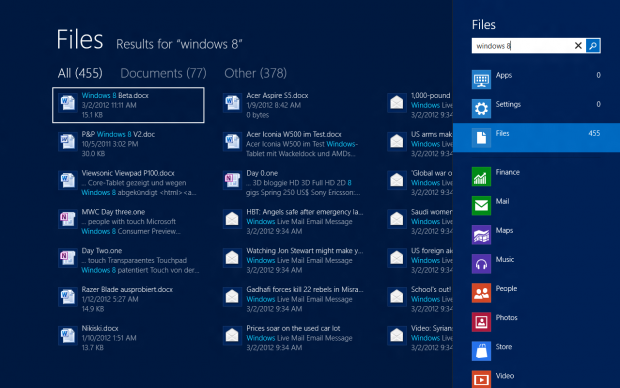Switch to the Documents (77) tab

163,73
